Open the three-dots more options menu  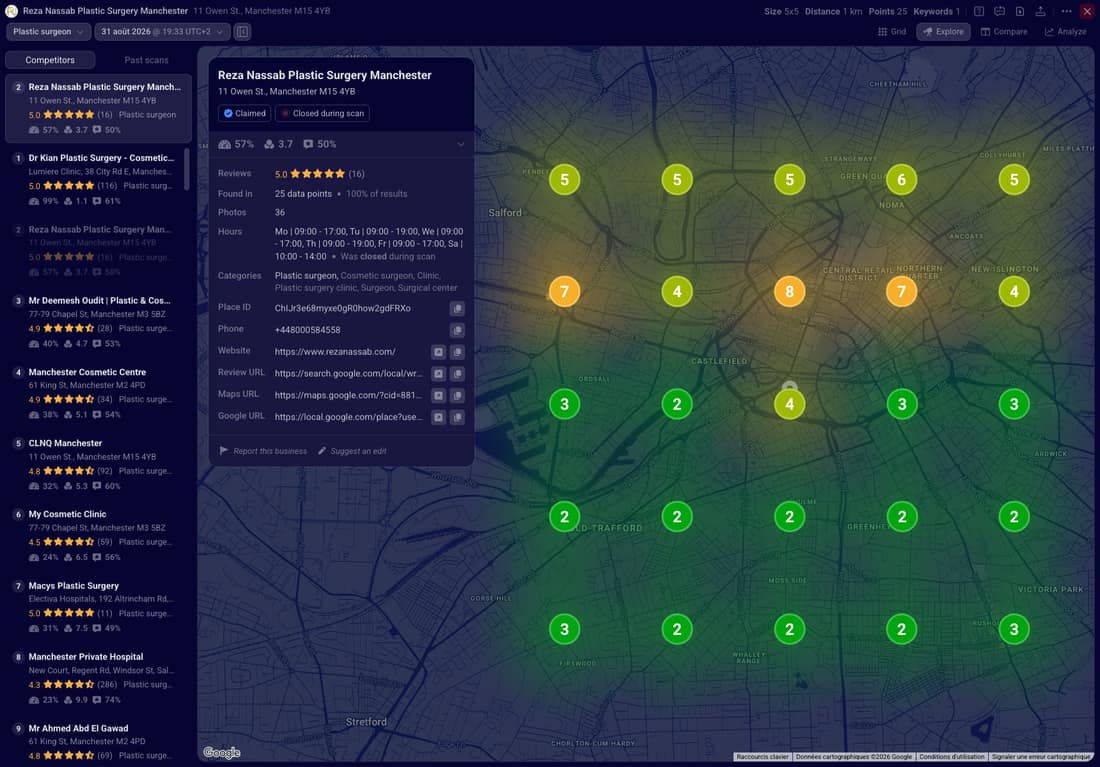[1066, 11]
